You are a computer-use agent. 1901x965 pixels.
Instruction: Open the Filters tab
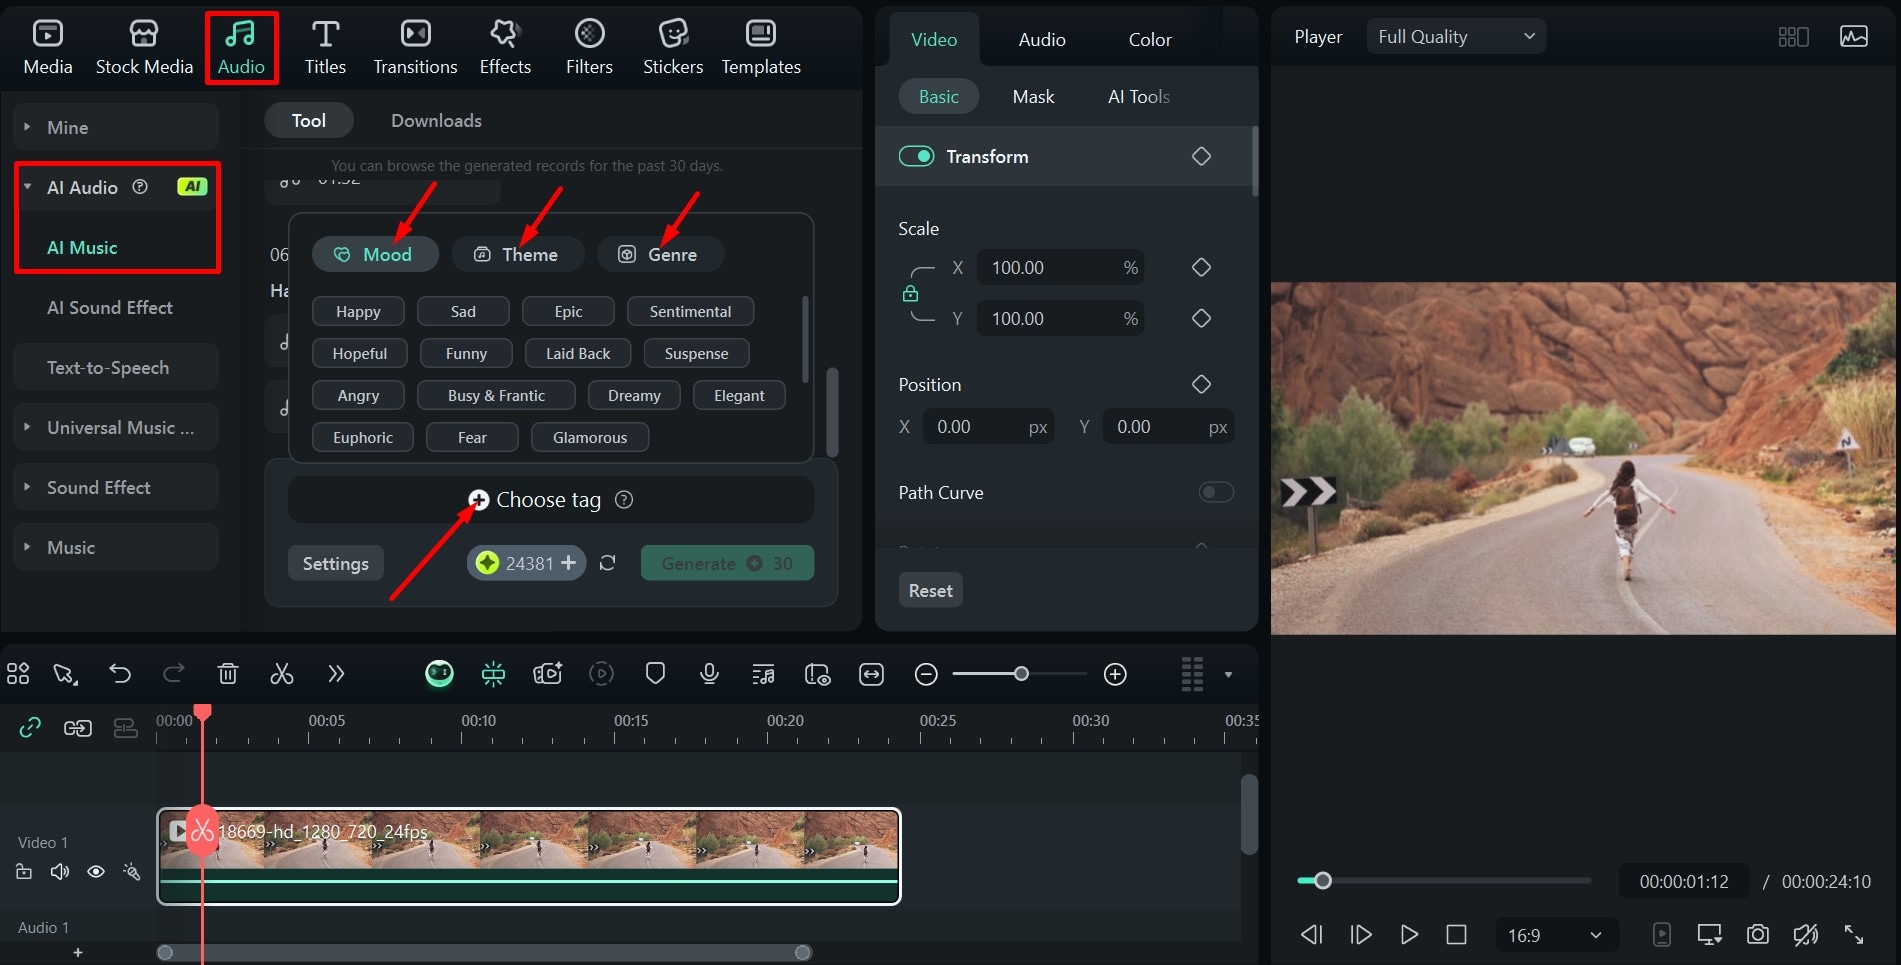click(x=589, y=47)
